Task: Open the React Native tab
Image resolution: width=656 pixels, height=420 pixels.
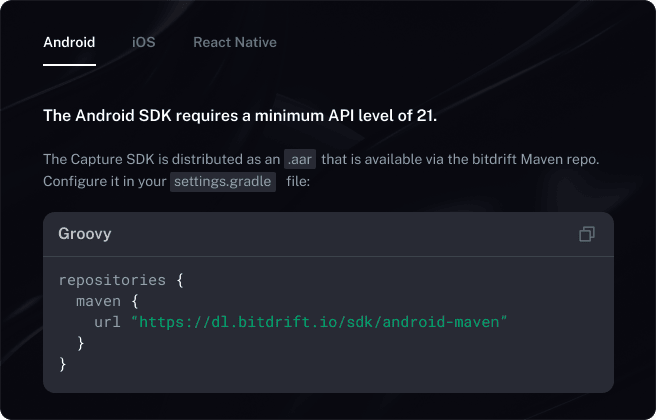Action: (234, 42)
